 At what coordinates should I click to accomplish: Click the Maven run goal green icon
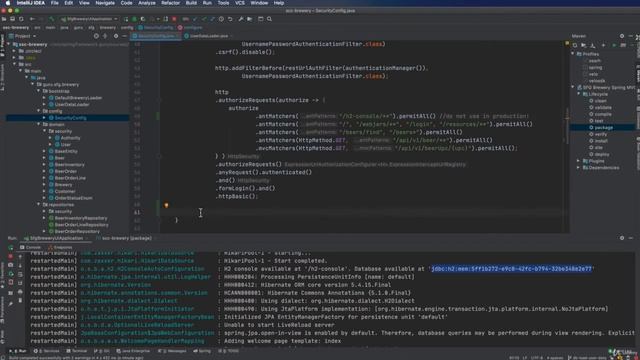point(613,45)
